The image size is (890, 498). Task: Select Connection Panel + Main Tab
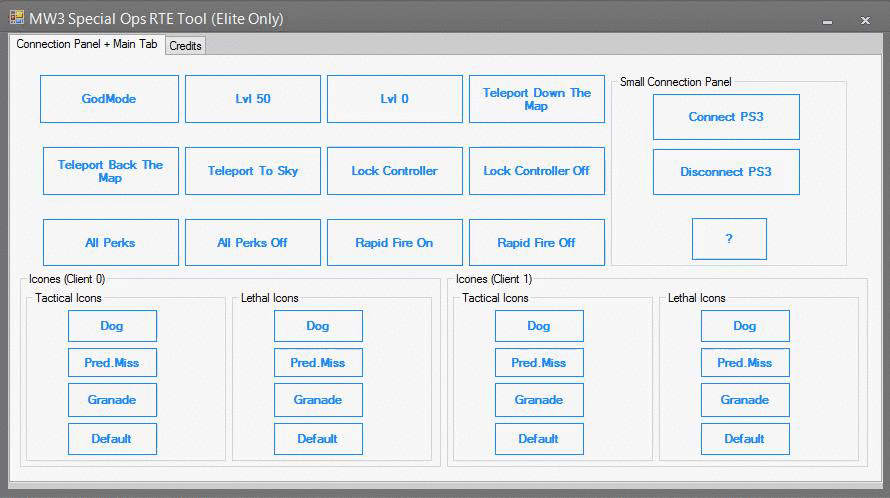click(86, 44)
